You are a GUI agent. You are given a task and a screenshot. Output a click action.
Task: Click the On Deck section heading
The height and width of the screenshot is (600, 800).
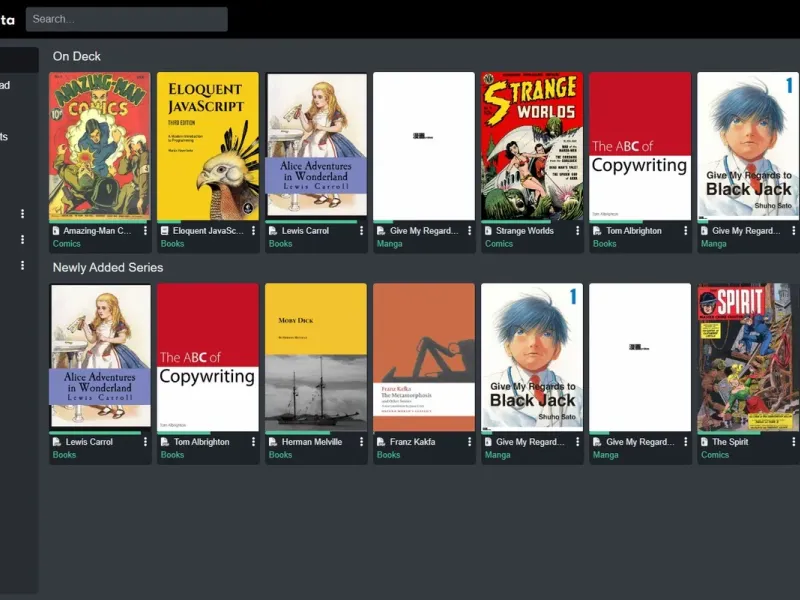pos(77,56)
